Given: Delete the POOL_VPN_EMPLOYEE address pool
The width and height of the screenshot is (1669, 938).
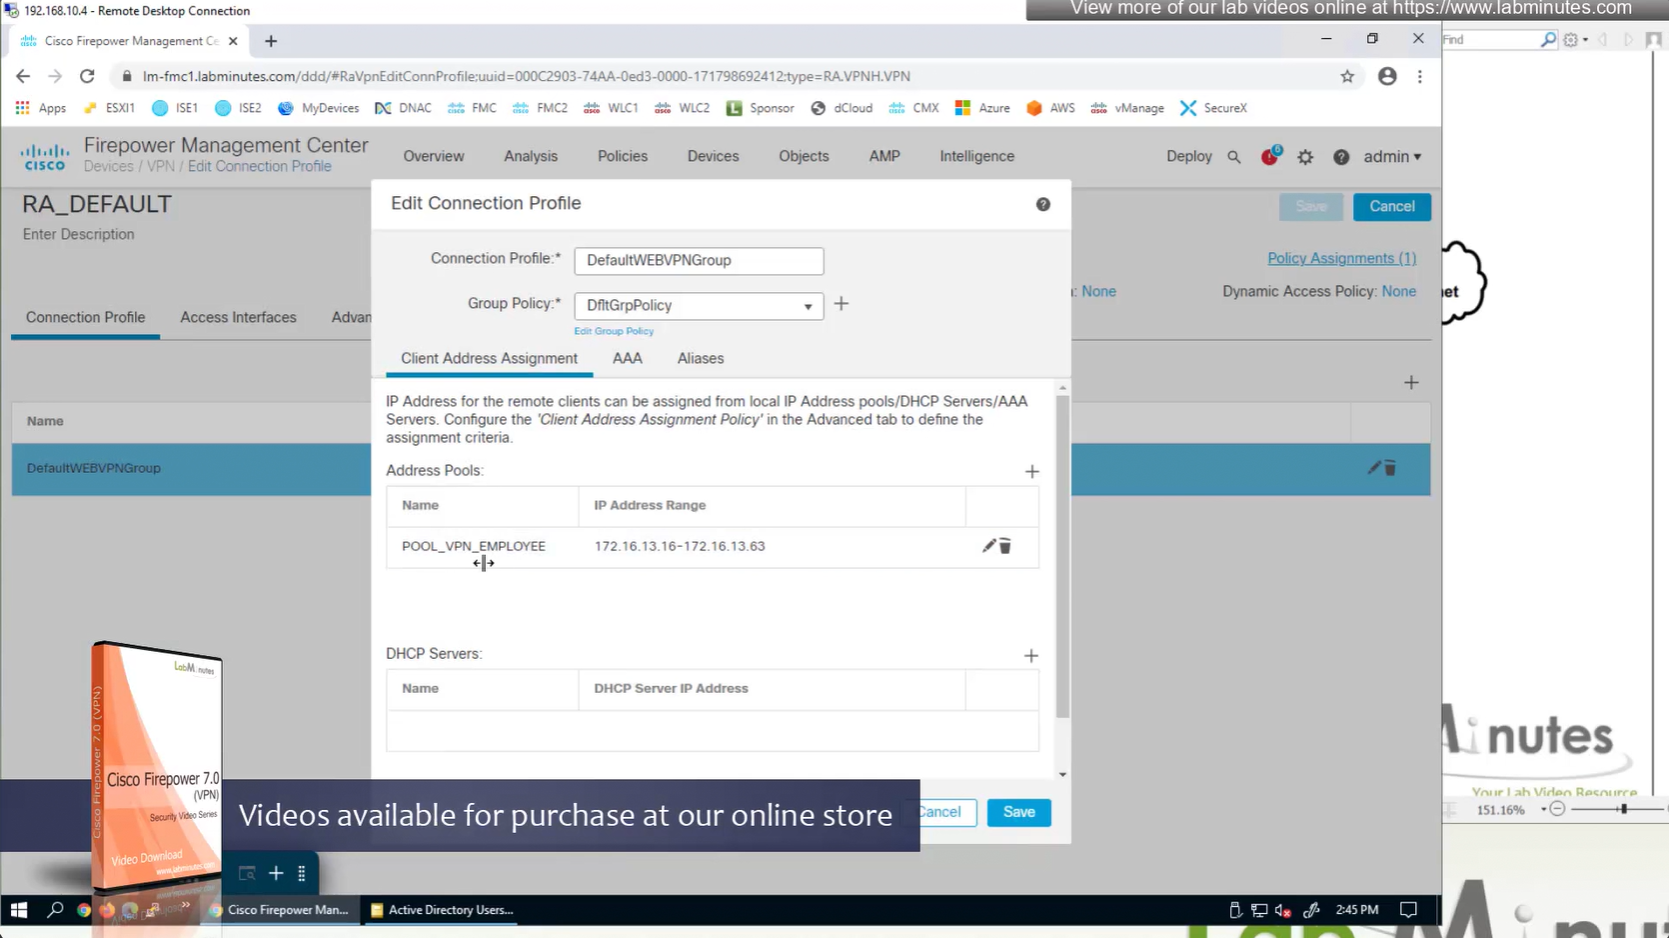Looking at the screenshot, I should (1006, 546).
